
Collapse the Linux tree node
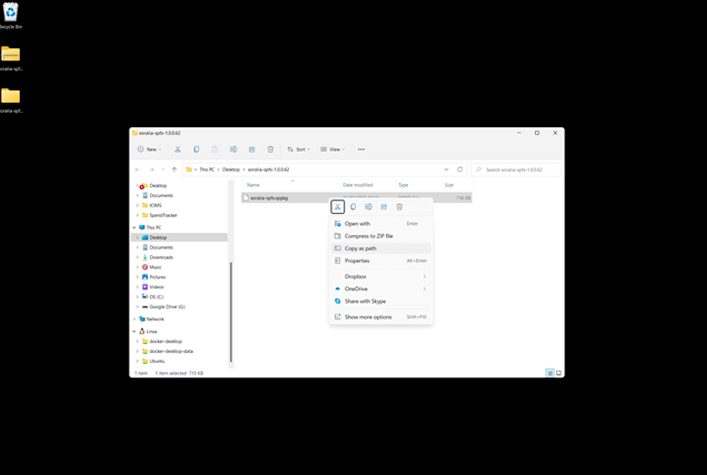coord(134,332)
